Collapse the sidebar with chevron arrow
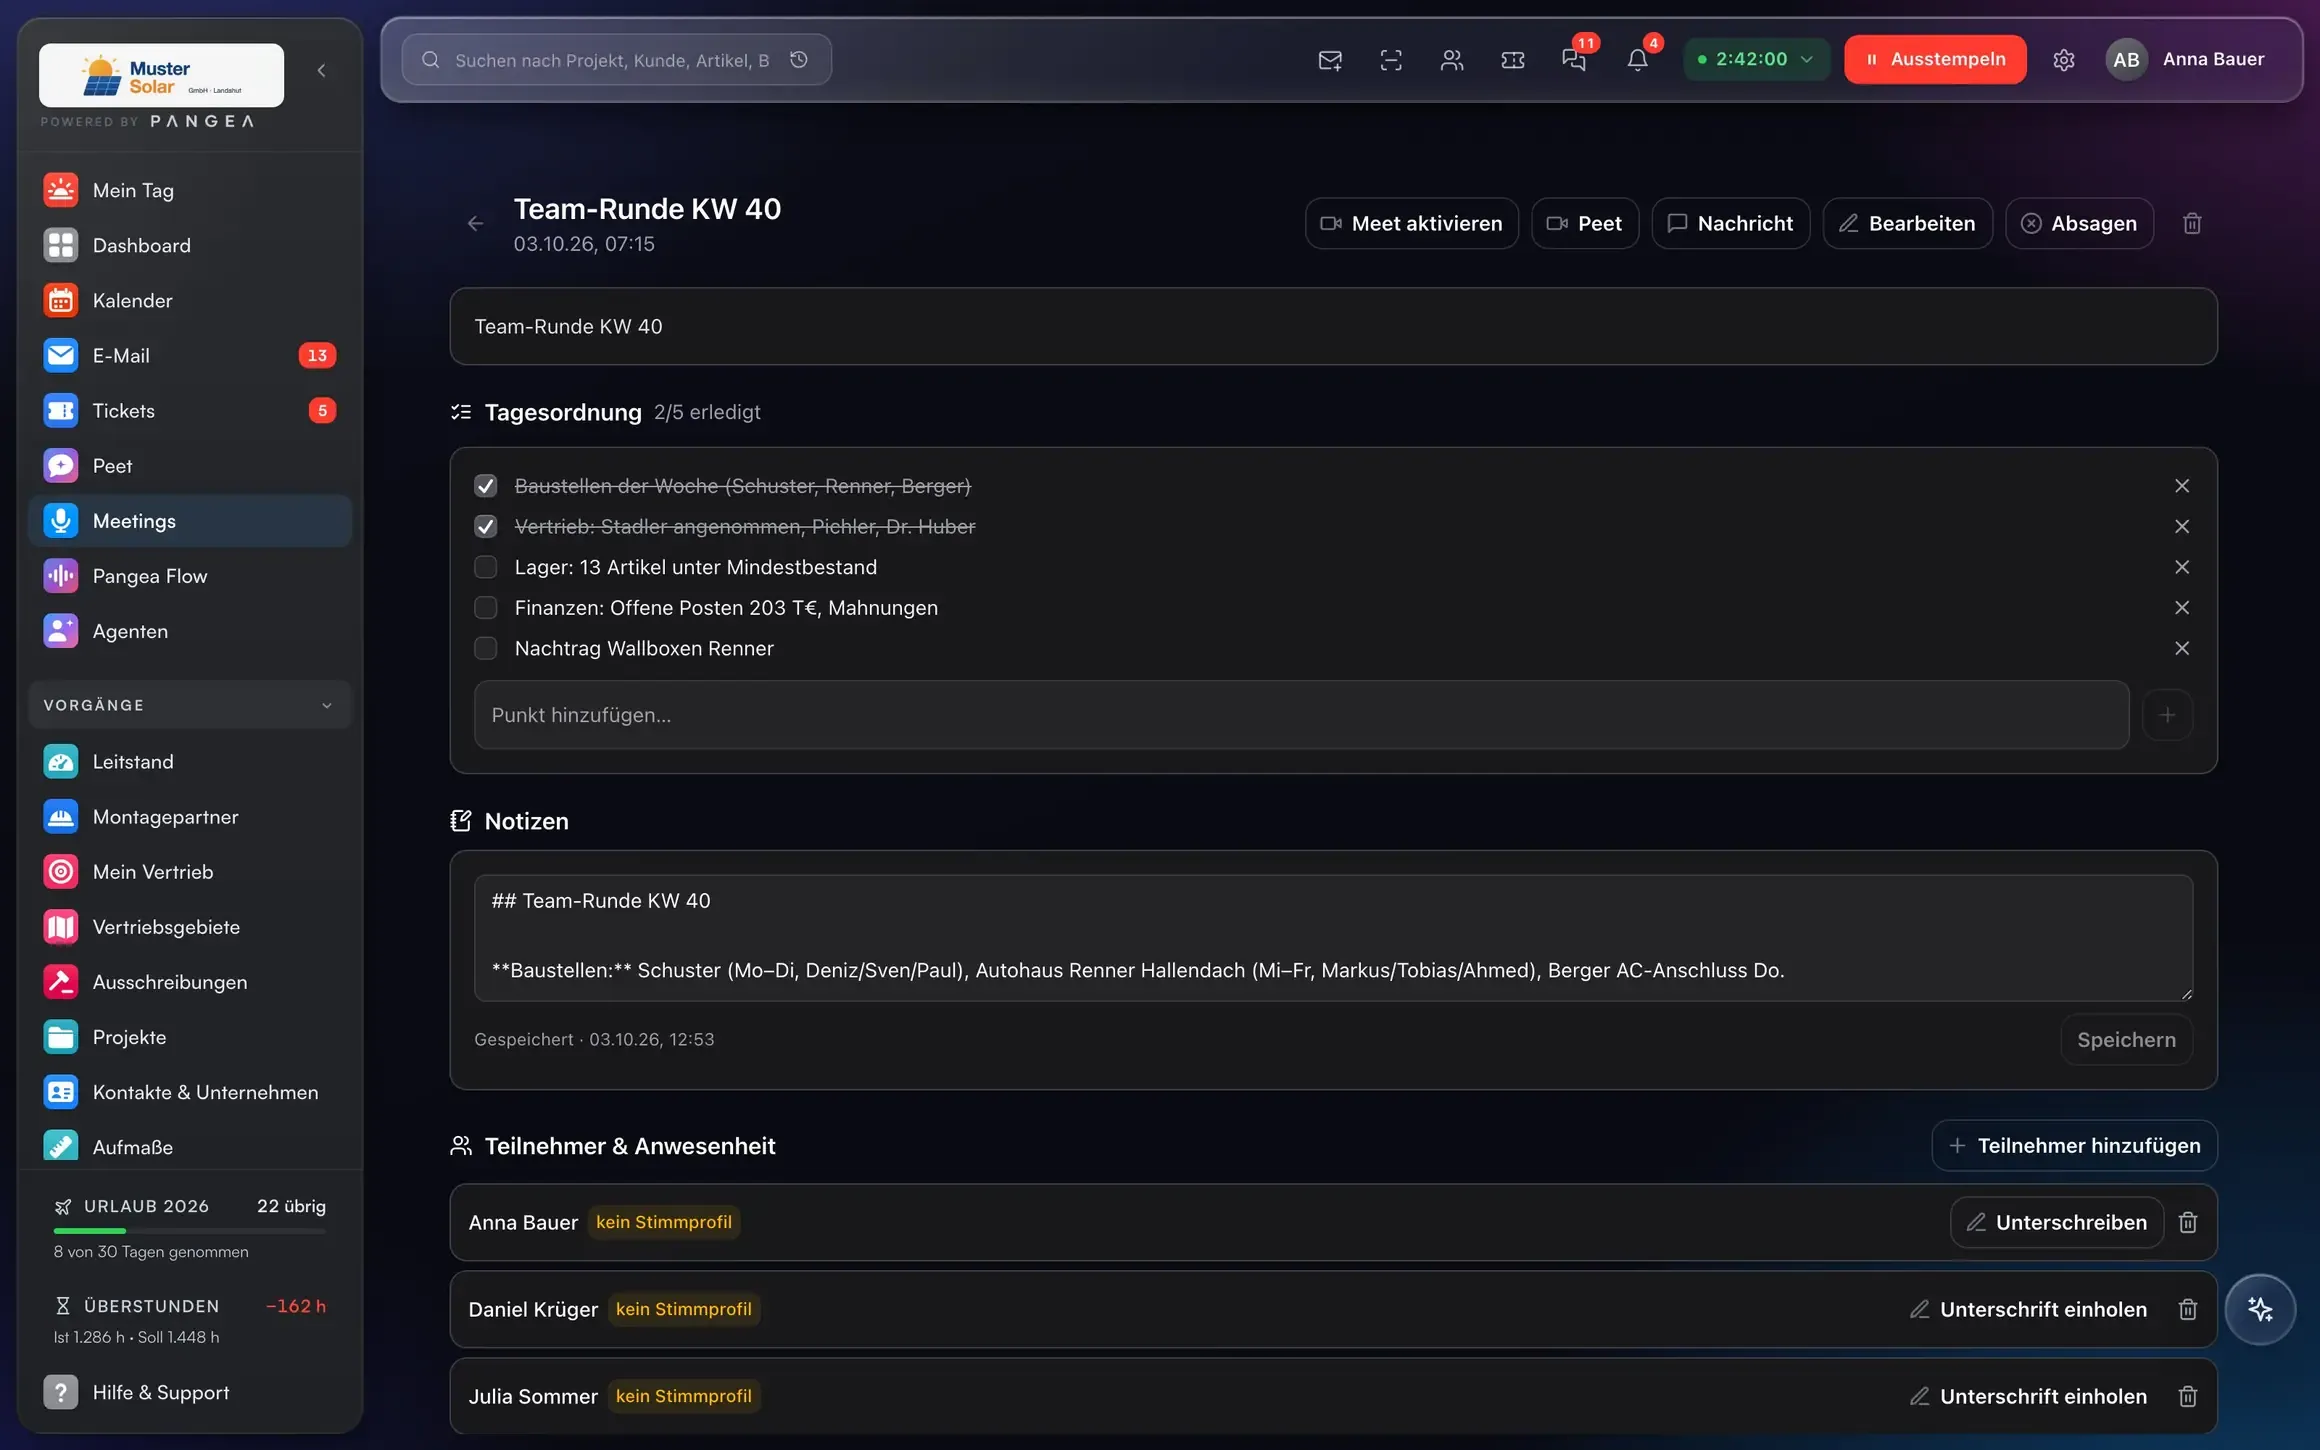The height and width of the screenshot is (1450, 2320). tap(321, 70)
